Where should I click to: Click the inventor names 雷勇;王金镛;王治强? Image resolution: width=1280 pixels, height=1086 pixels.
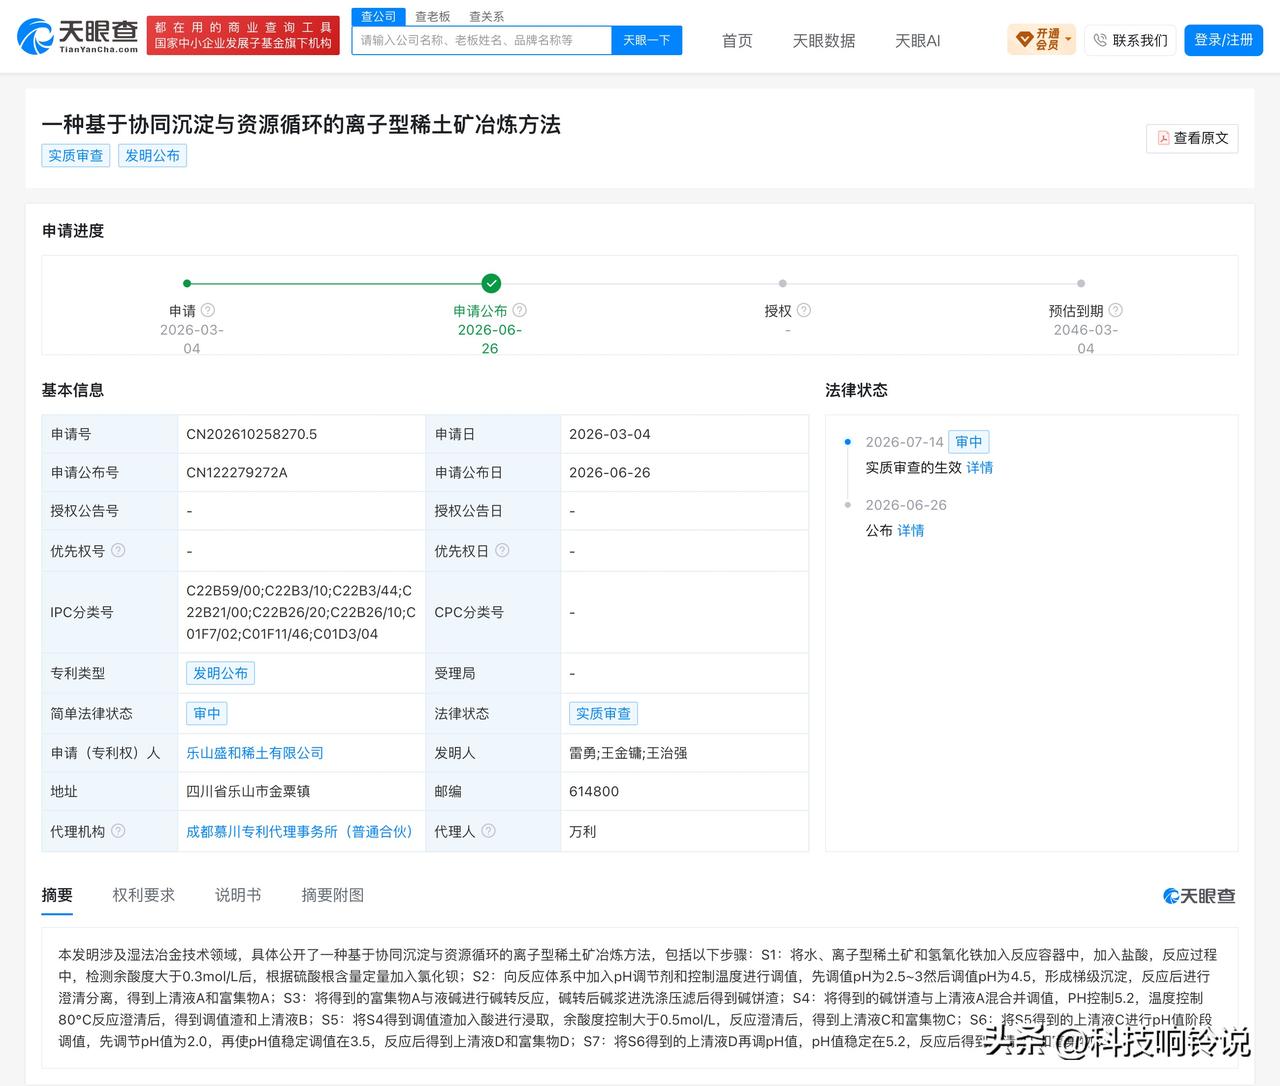(x=628, y=752)
